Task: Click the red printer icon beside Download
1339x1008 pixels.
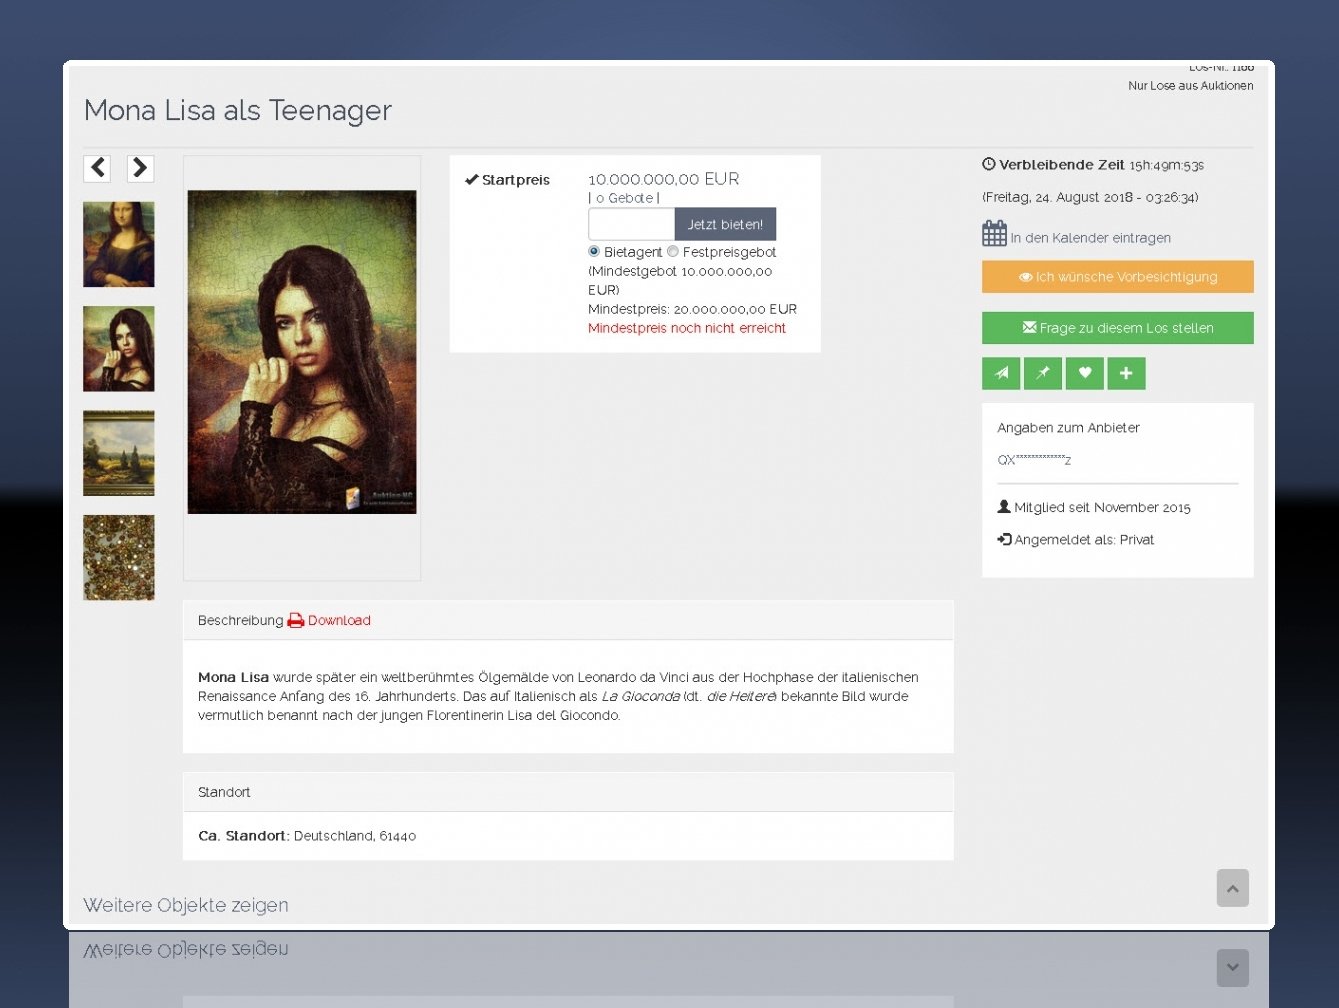Action: [295, 620]
